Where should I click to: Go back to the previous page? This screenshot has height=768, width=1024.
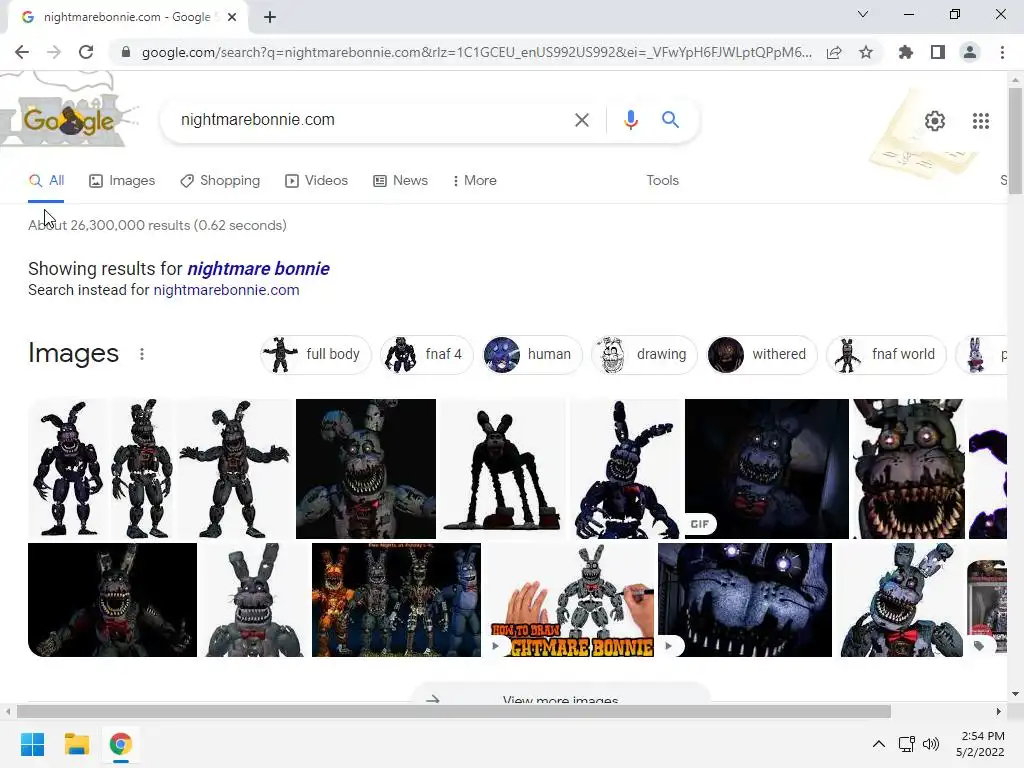click(22, 52)
